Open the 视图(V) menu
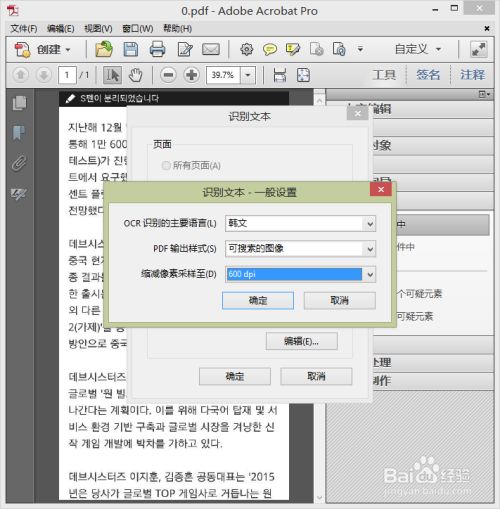The width and height of the screenshot is (500, 509). [x=98, y=29]
